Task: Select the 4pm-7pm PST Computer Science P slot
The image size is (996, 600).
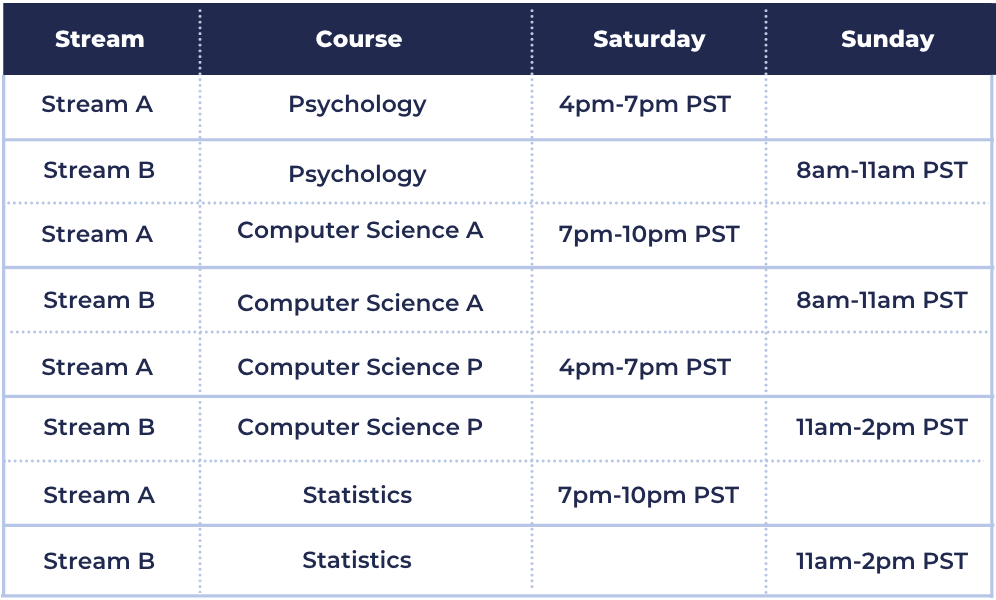Action: tap(645, 368)
